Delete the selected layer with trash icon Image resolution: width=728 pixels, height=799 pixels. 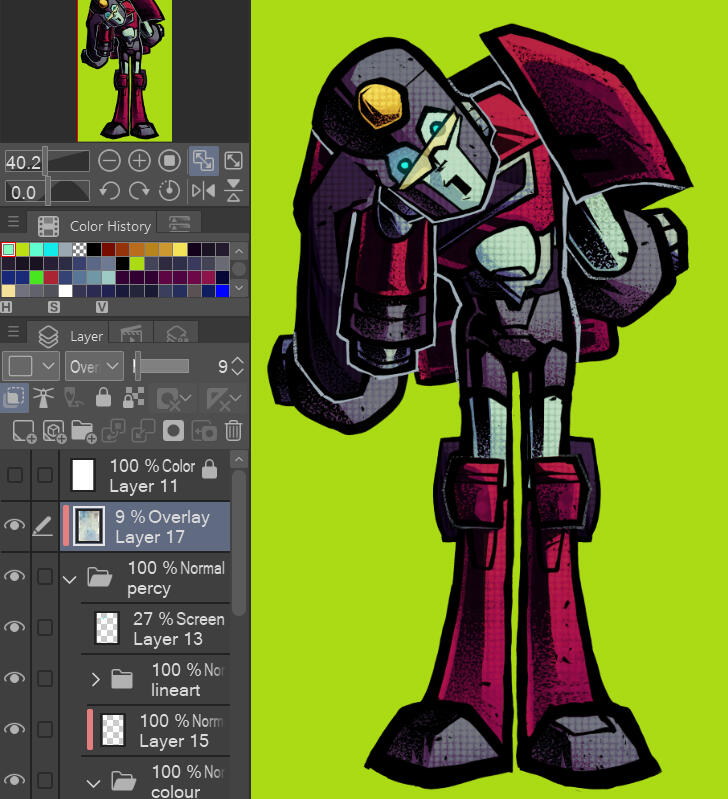click(233, 431)
